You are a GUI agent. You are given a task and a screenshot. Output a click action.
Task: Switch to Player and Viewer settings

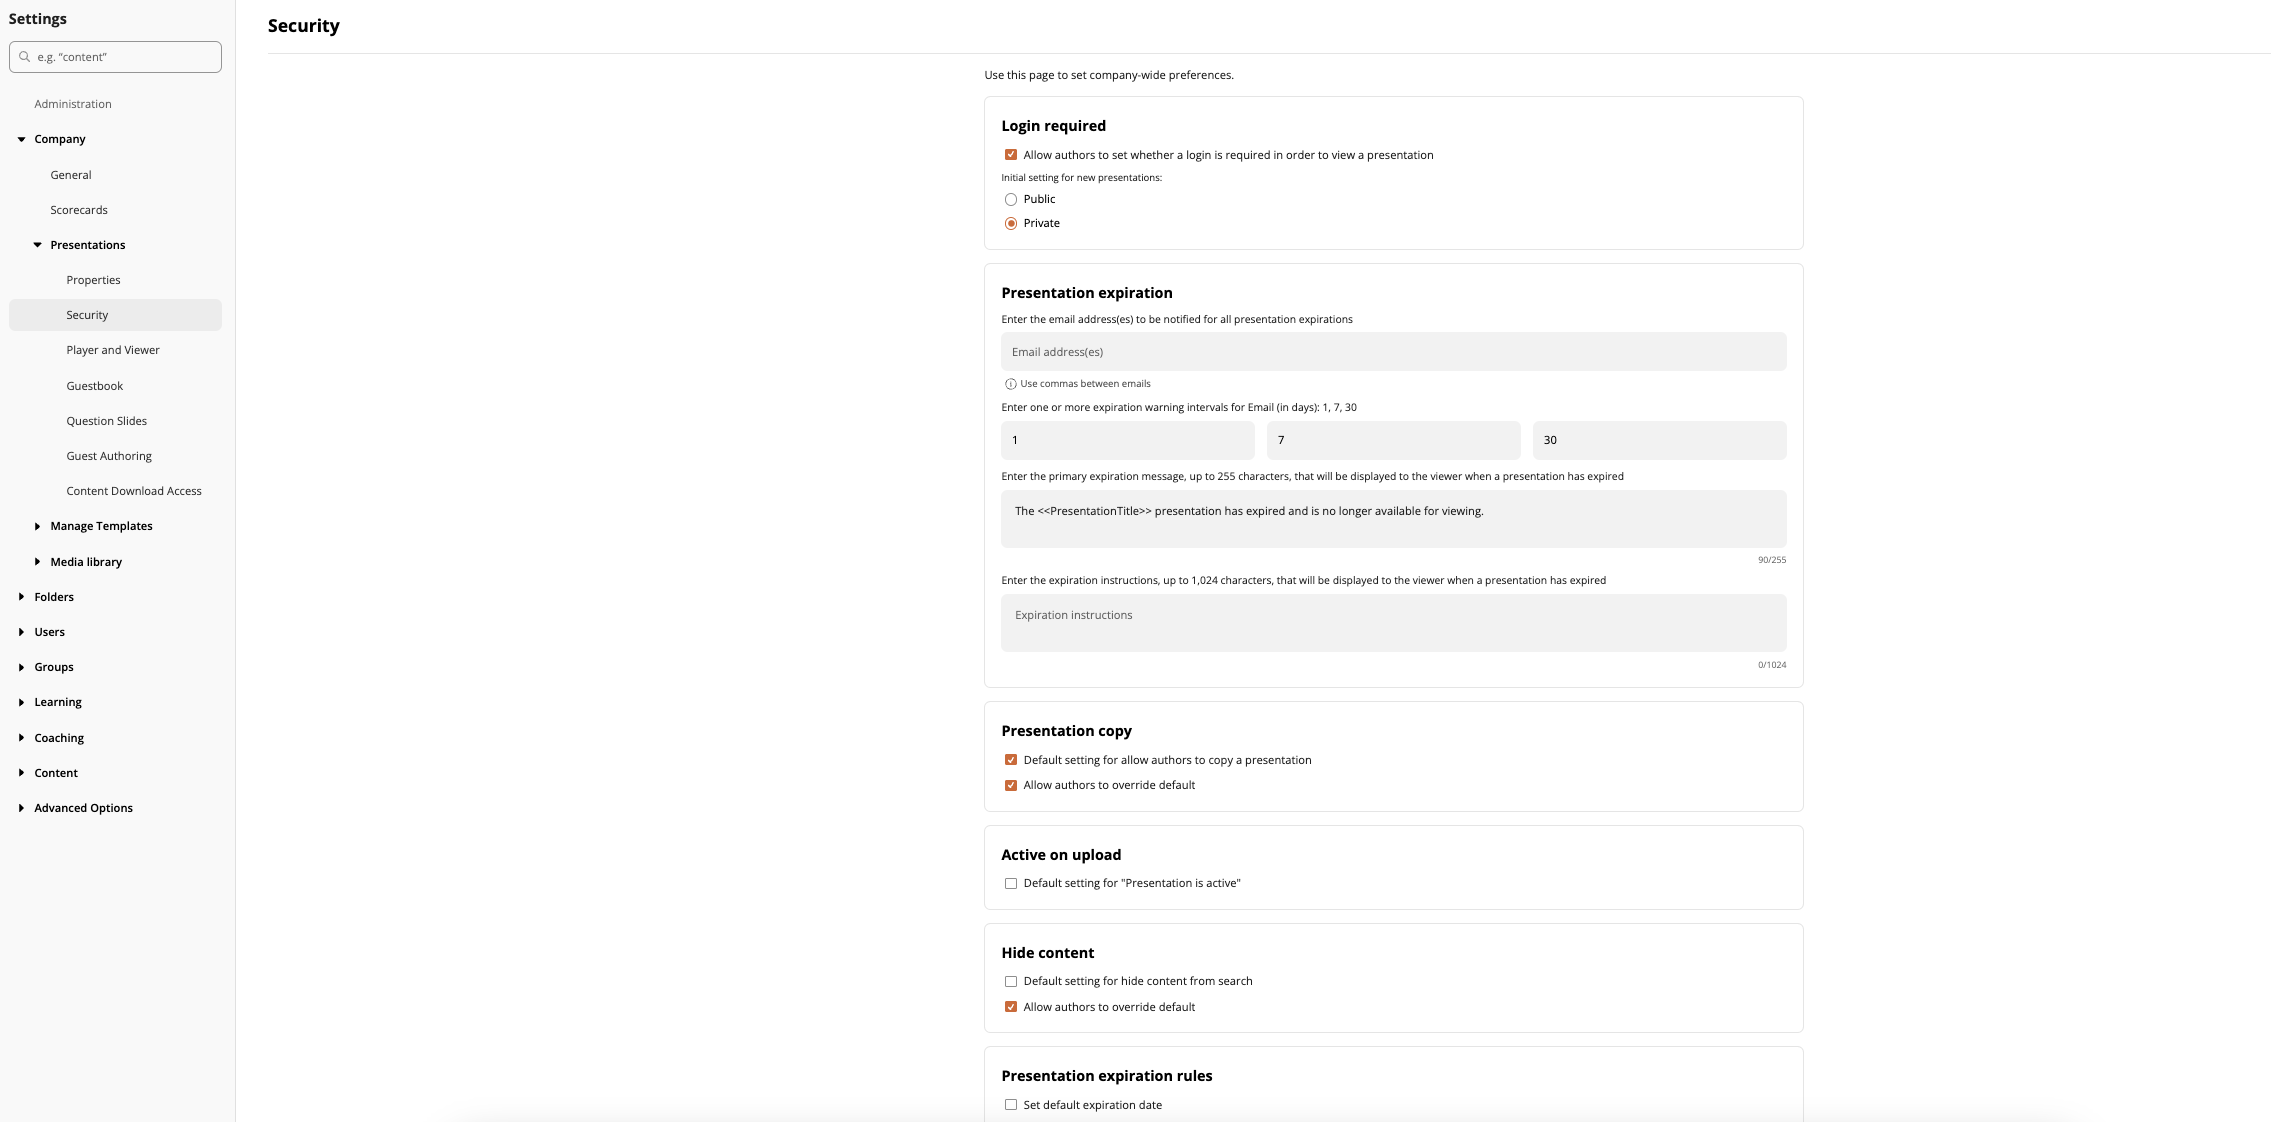[x=112, y=350]
